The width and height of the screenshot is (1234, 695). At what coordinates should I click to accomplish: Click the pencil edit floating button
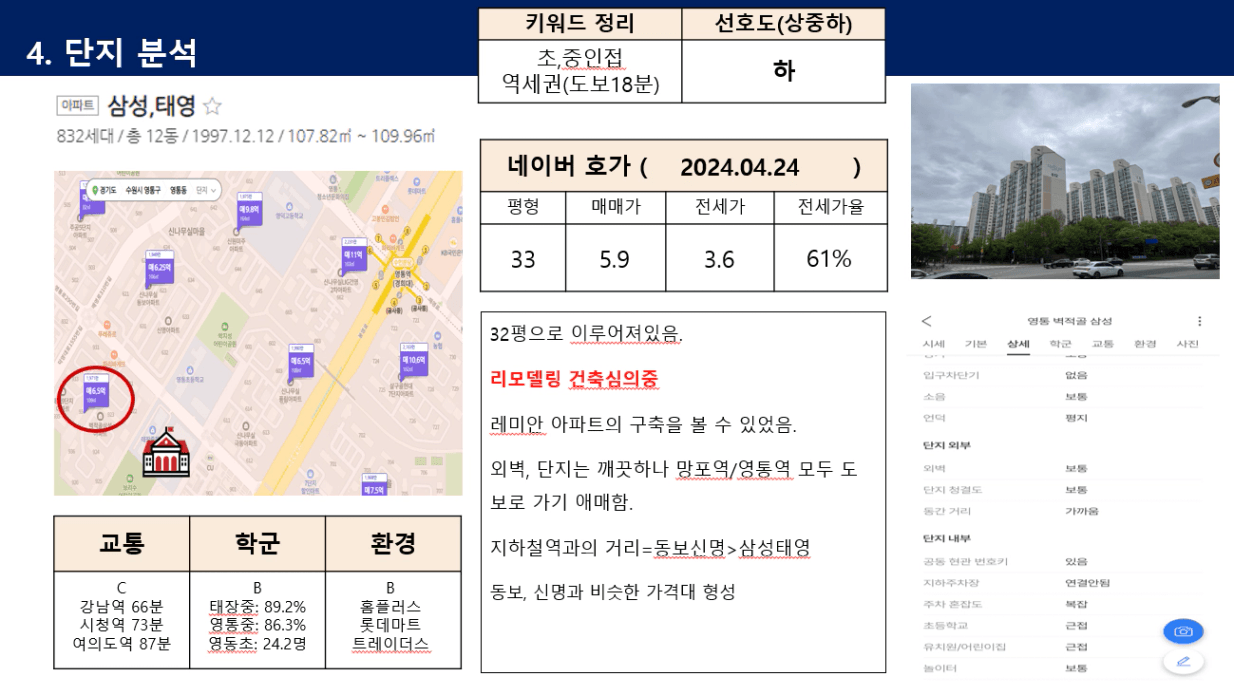click(x=1183, y=661)
